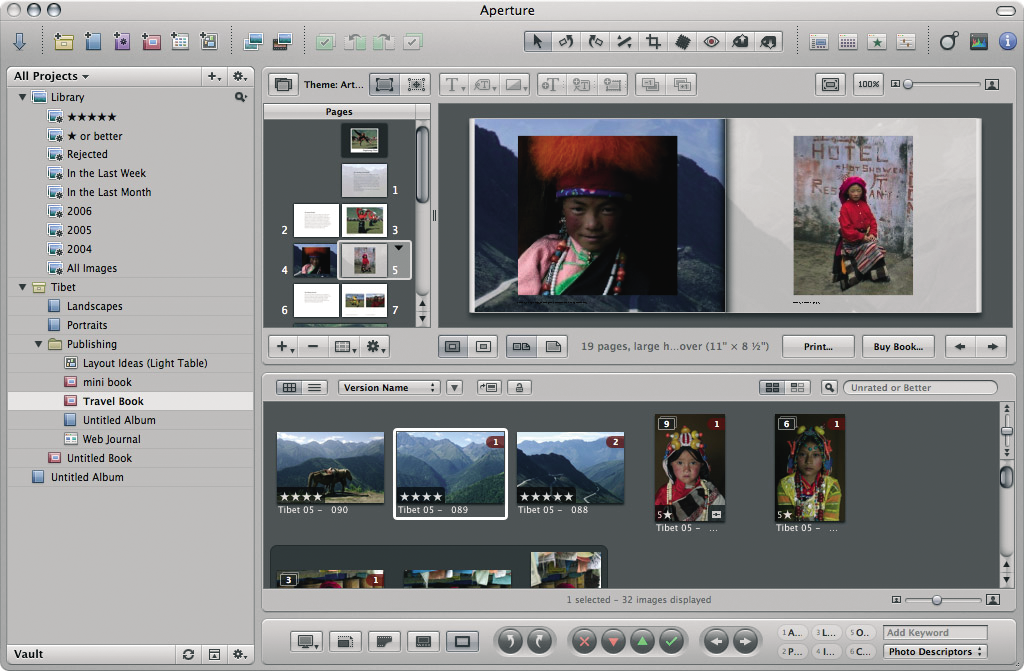Click the purple New Smart Album icon
This screenshot has width=1024, height=671.
(121, 42)
